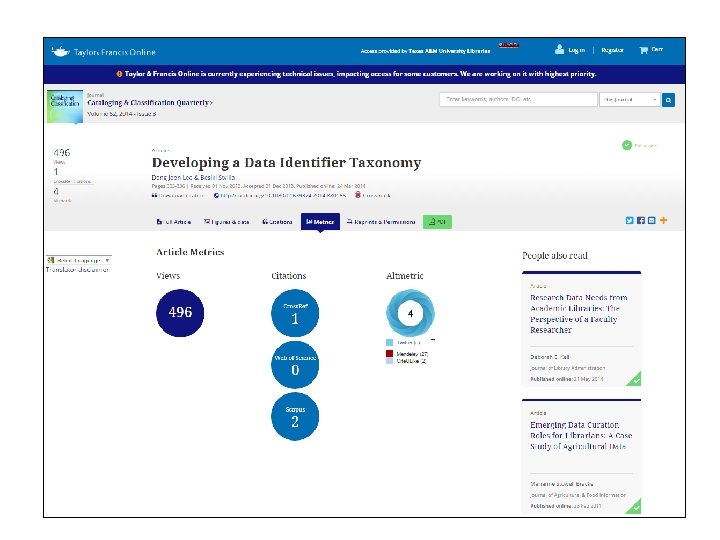This screenshot has height=540, width=720.
Task: Share article via Facebook icon
Action: [641, 220]
